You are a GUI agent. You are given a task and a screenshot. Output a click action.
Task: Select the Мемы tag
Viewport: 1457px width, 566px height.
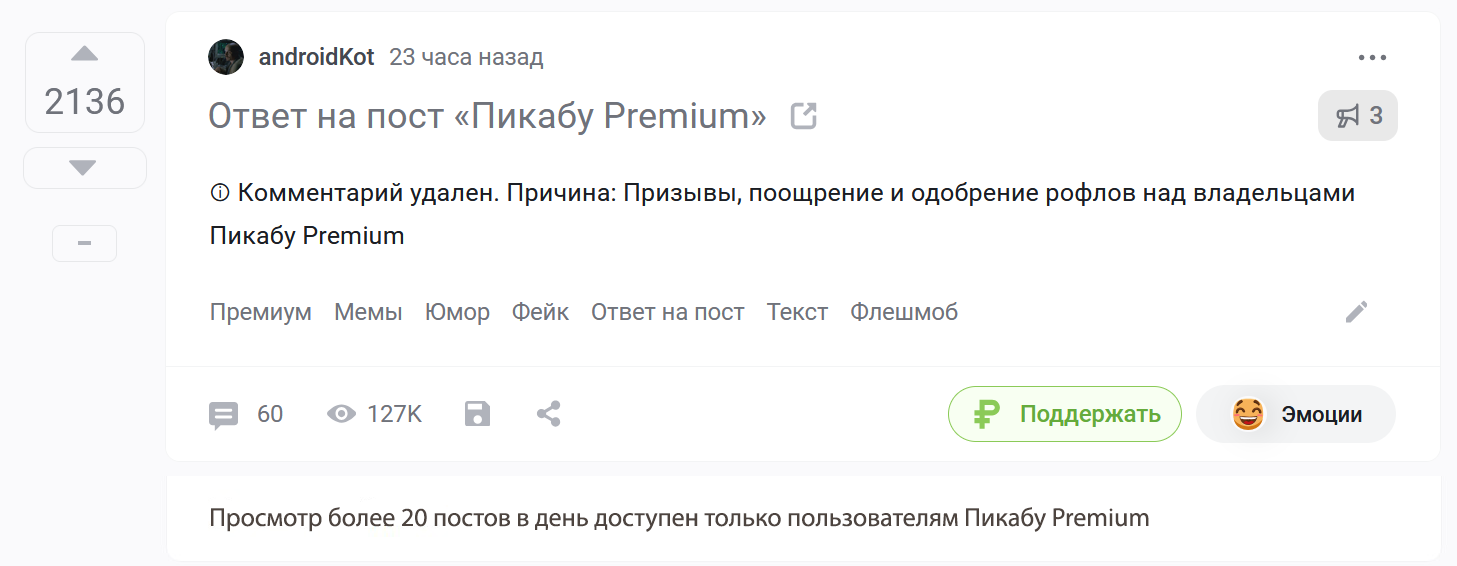(x=368, y=312)
